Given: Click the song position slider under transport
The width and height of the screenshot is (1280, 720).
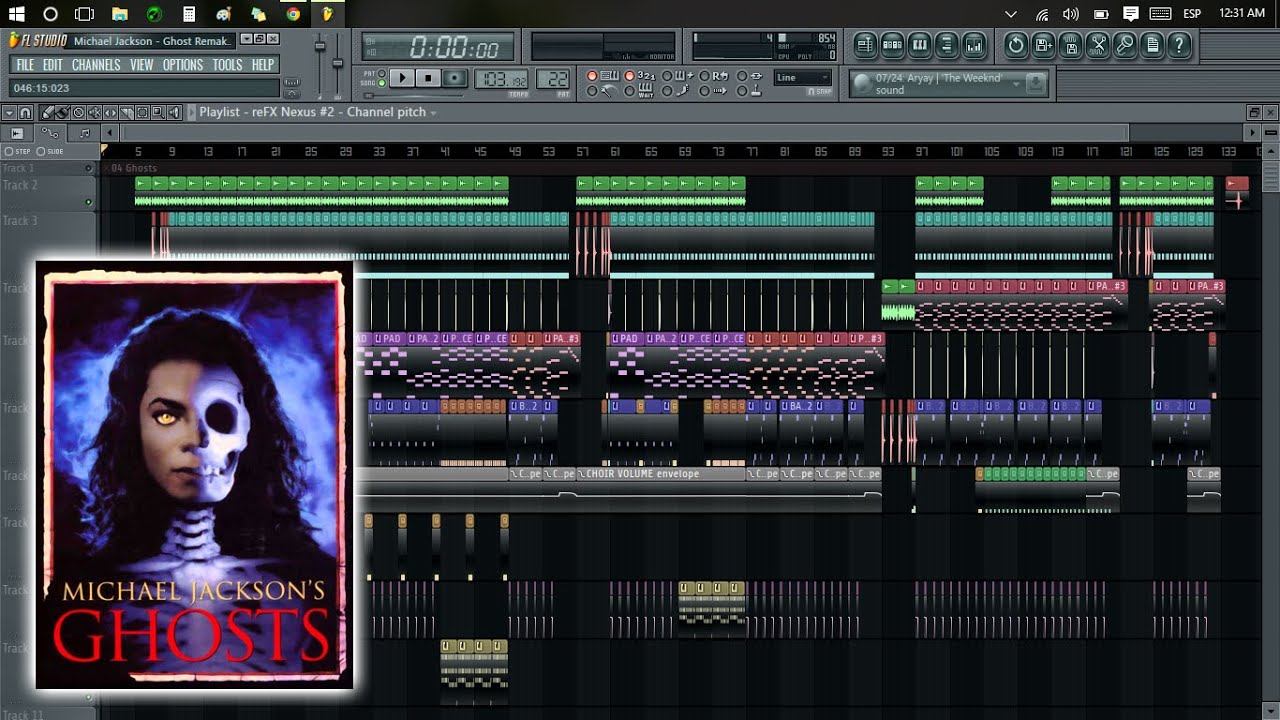Looking at the screenshot, I should pos(415,96).
